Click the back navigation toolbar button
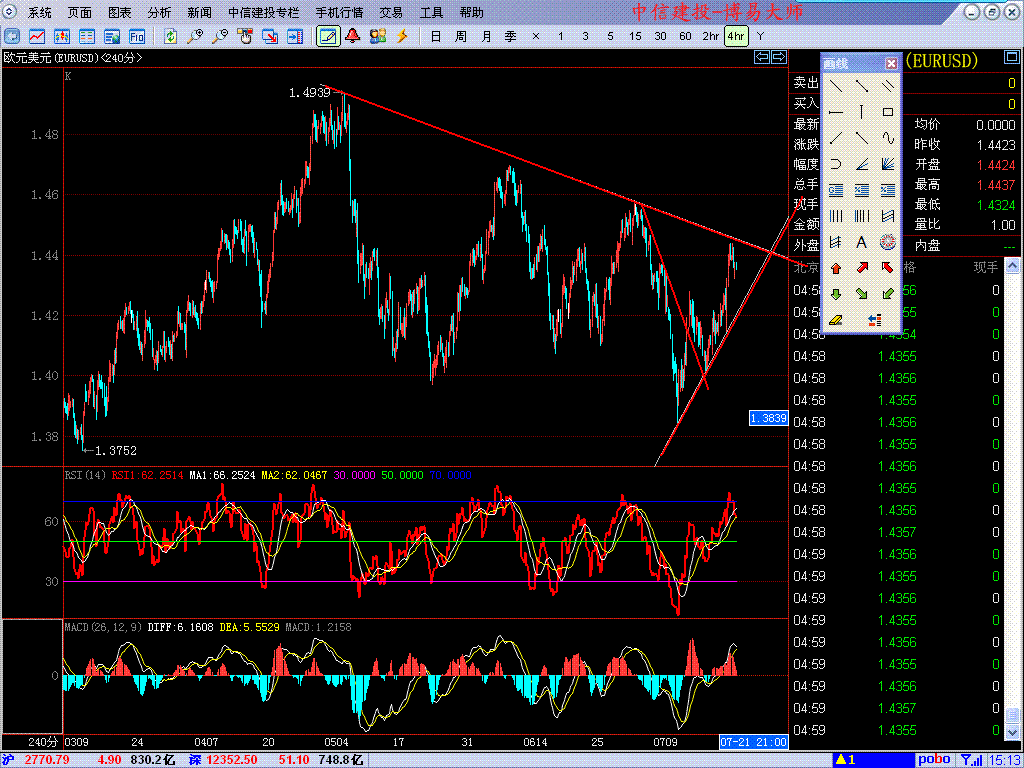This screenshot has height=768, width=1024. [x=12, y=36]
